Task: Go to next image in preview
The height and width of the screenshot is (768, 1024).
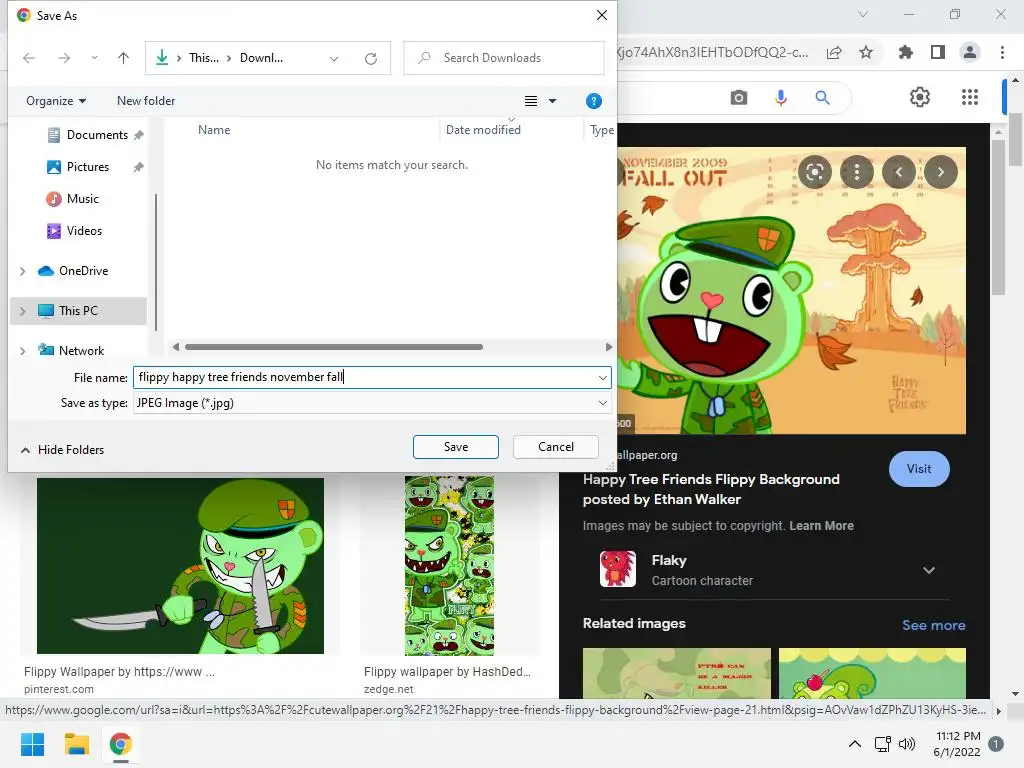Action: (x=940, y=172)
